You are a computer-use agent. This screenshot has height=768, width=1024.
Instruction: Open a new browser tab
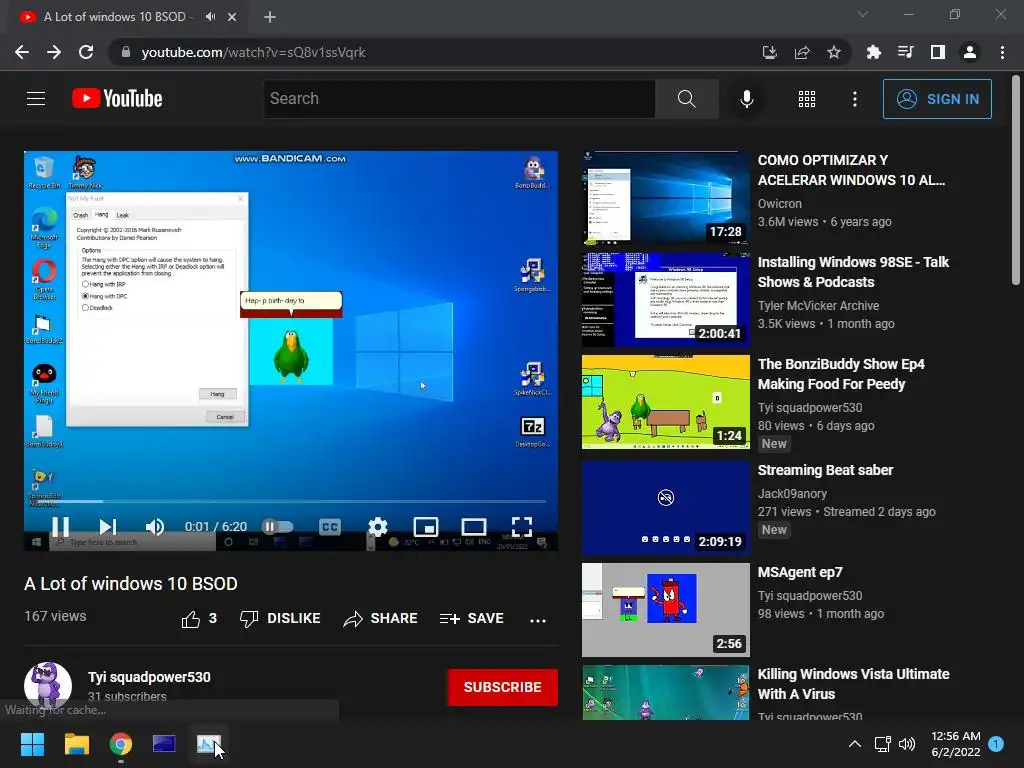(270, 17)
